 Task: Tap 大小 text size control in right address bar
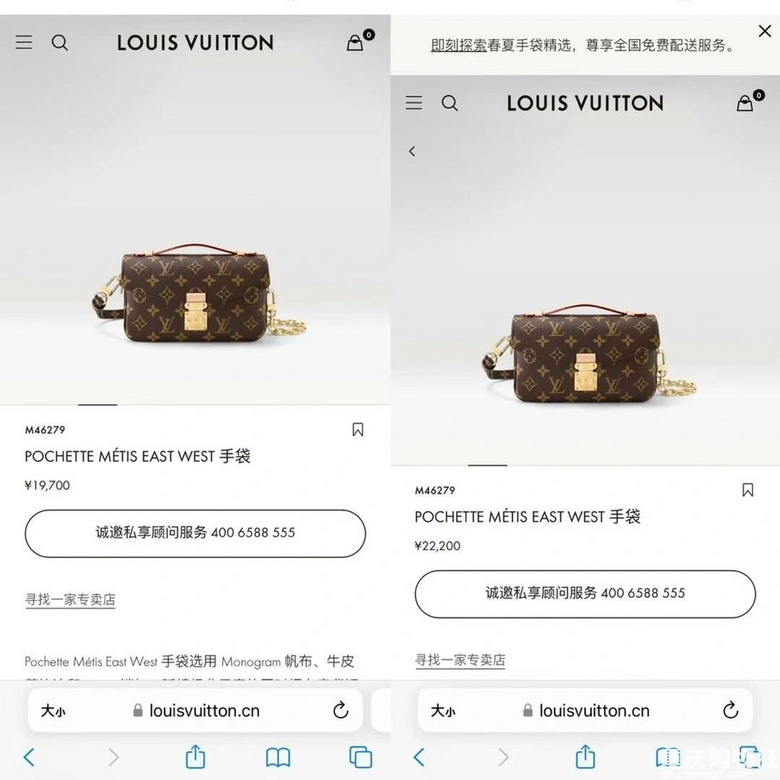click(x=443, y=710)
